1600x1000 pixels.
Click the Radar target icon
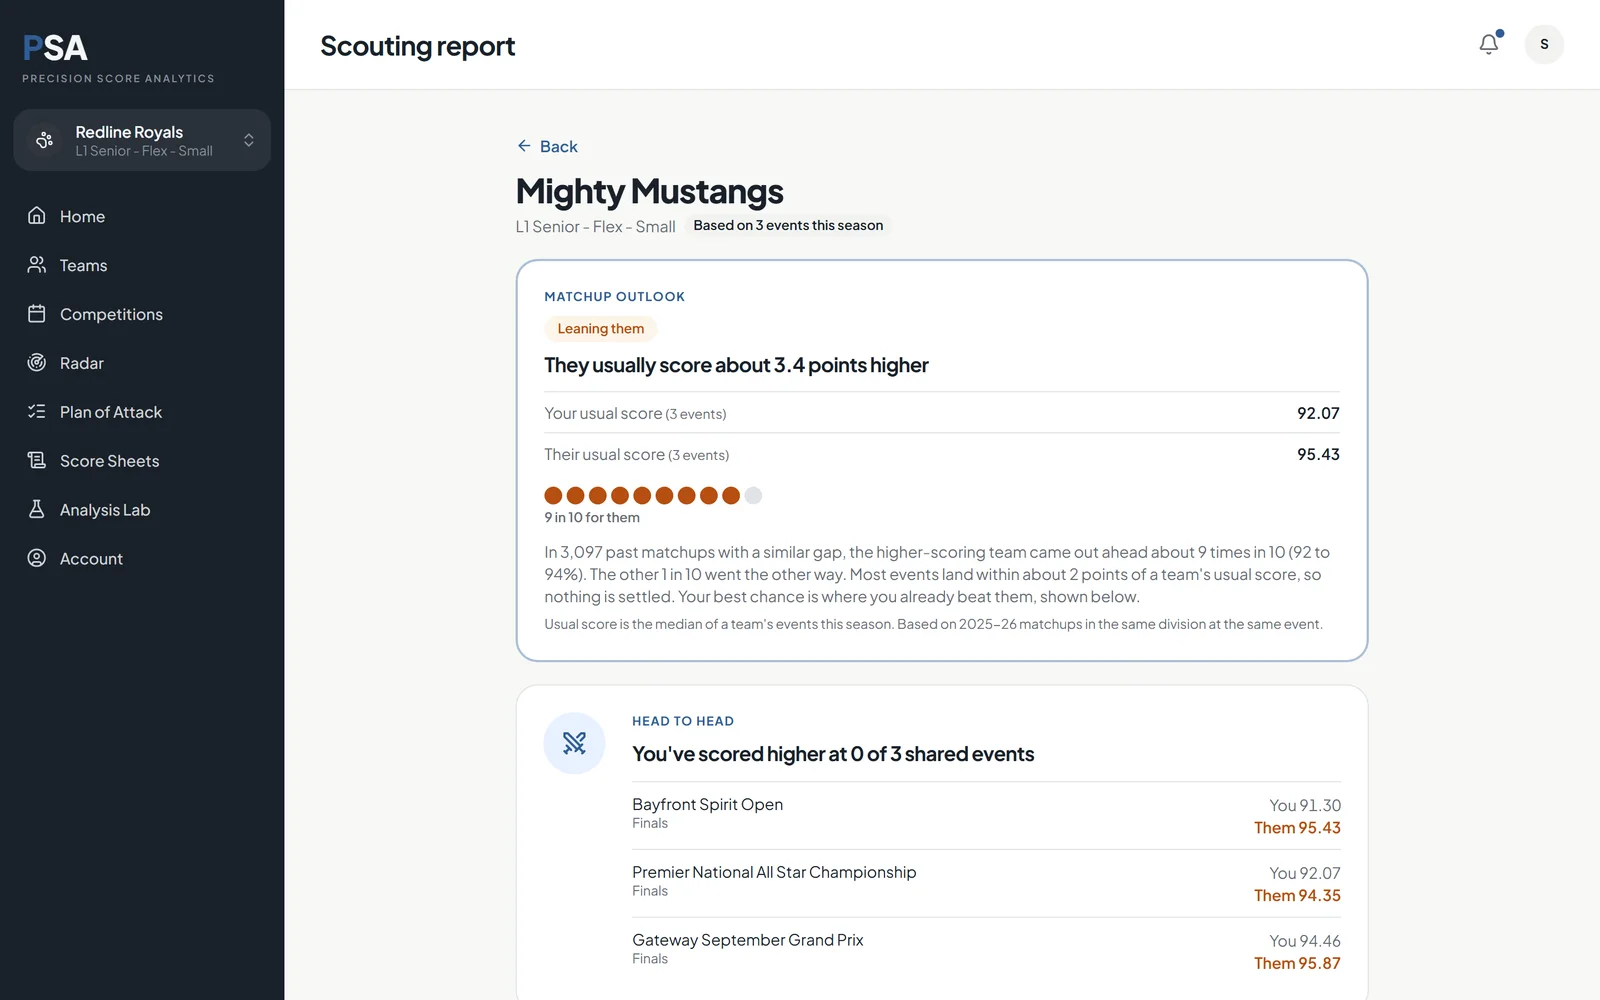point(37,363)
